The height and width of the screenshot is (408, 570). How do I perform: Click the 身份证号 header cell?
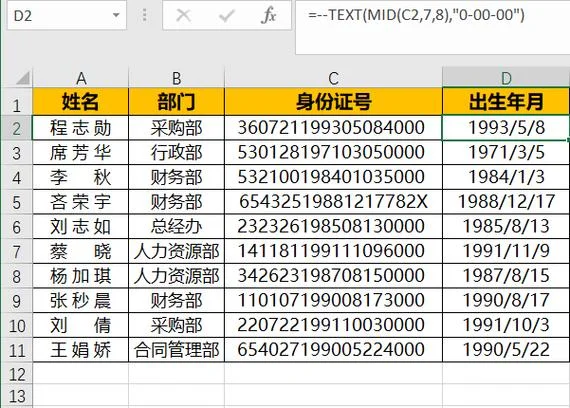(x=333, y=101)
